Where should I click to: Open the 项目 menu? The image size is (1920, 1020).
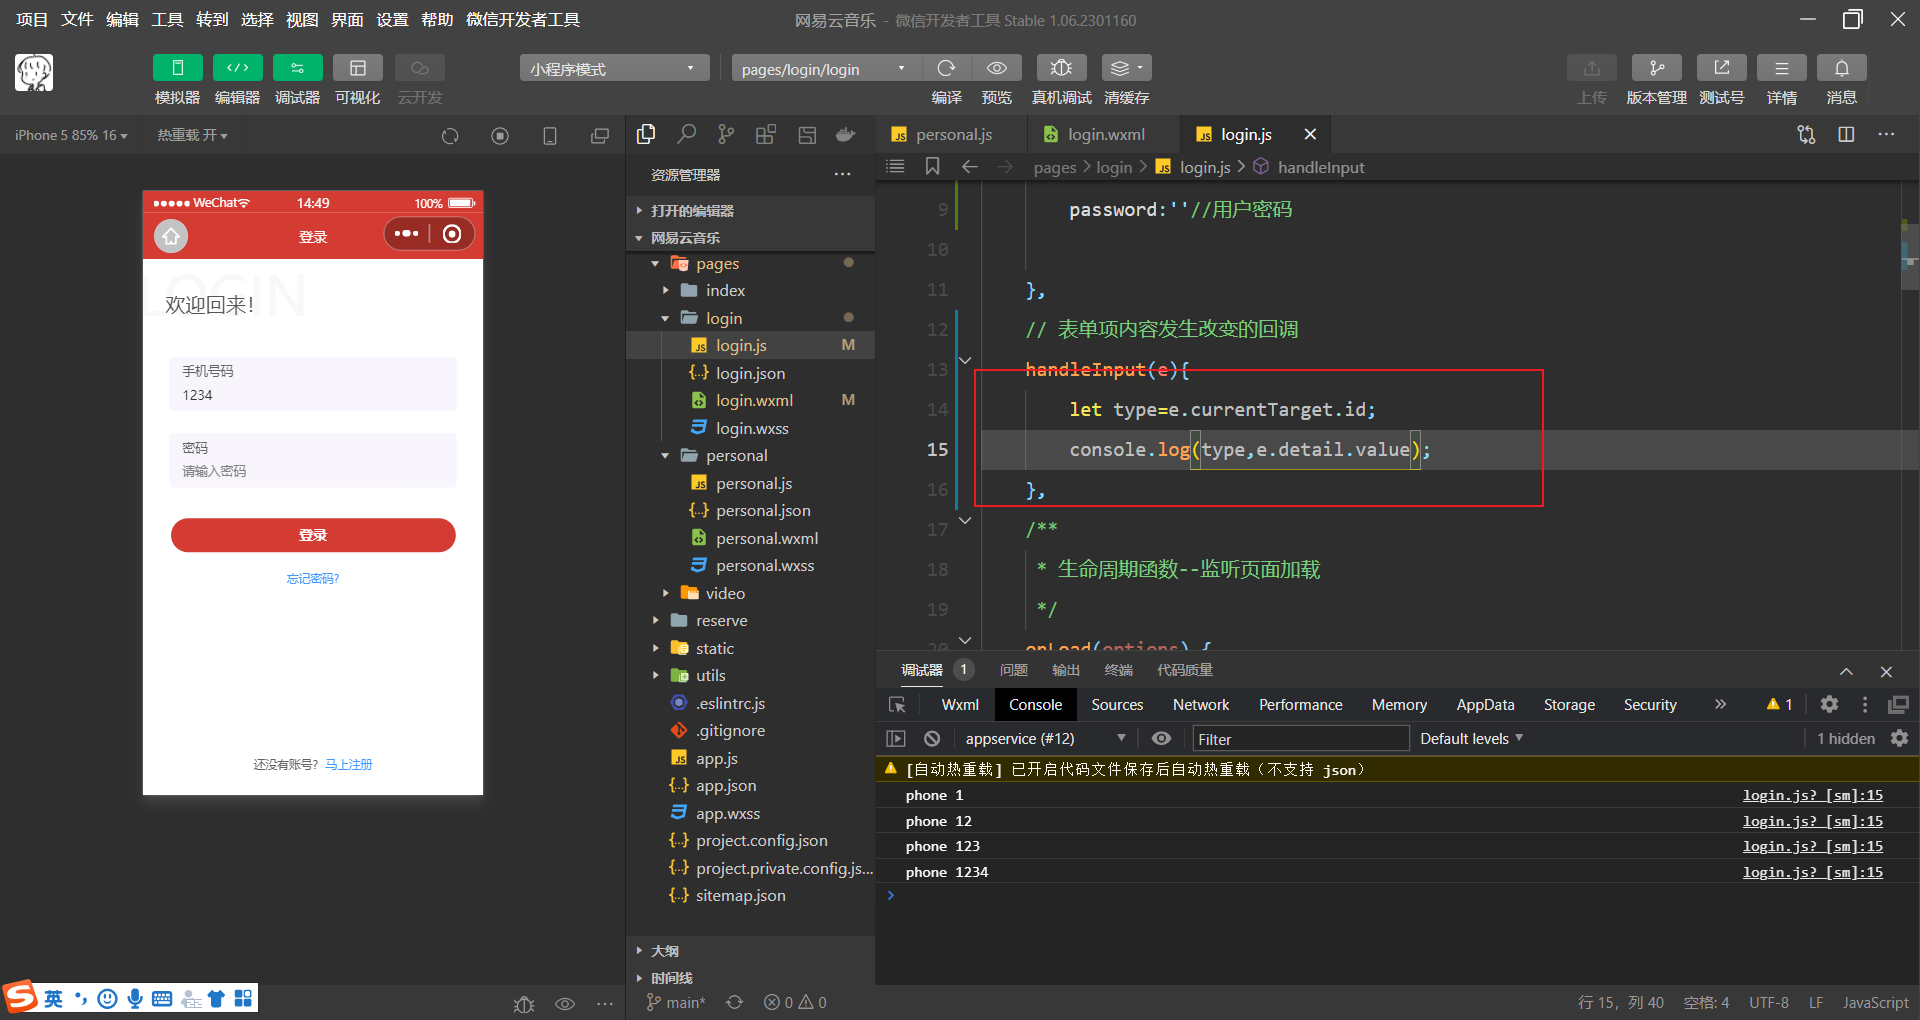point(32,20)
